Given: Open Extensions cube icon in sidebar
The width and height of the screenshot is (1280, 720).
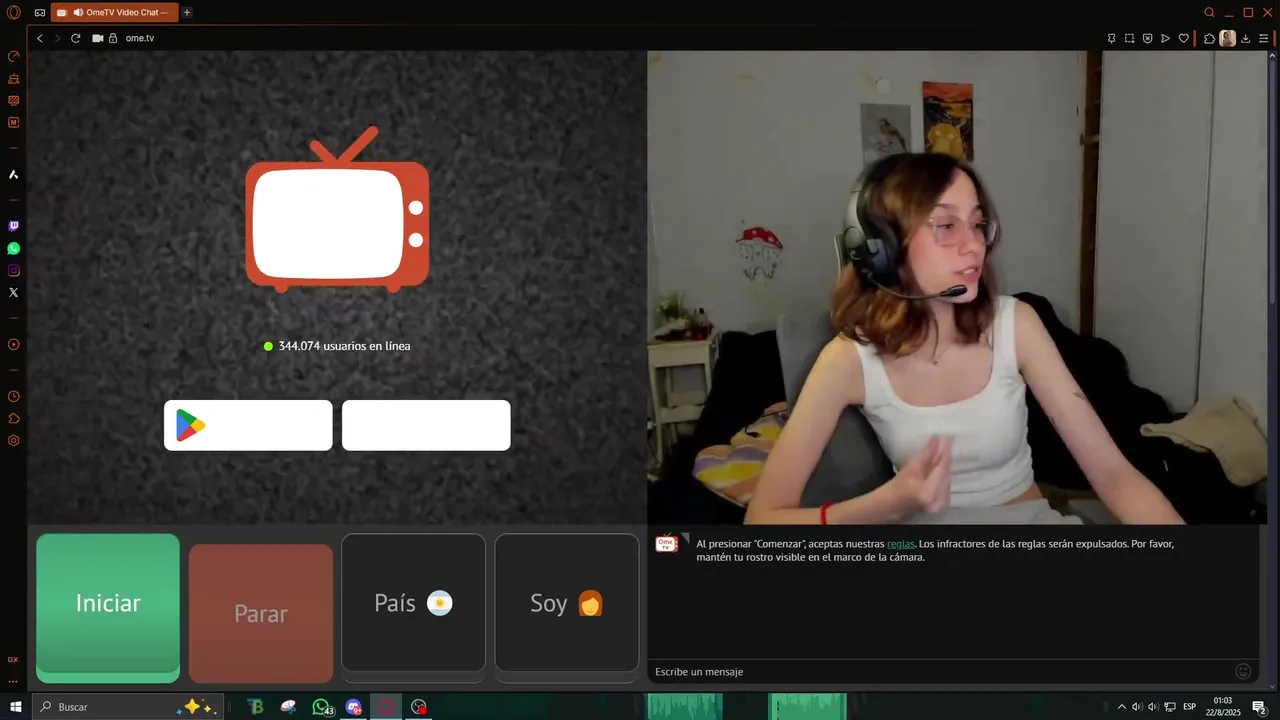Looking at the screenshot, I should tap(14, 418).
